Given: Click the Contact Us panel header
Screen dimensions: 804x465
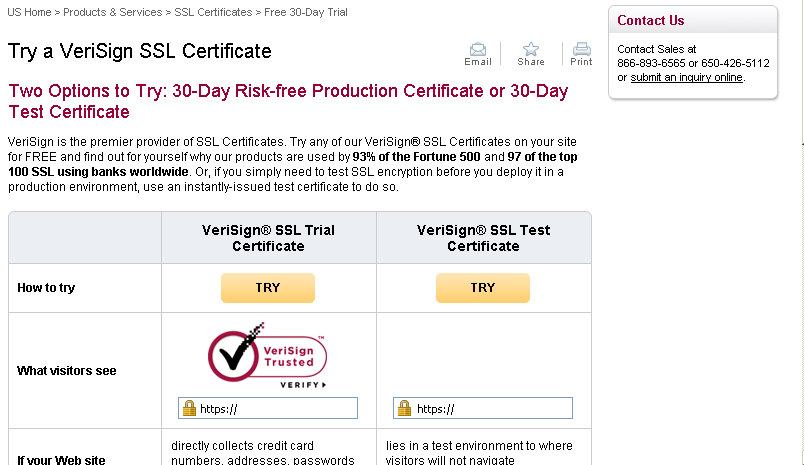Looking at the screenshot, I should pyautogui.click(x=651, y=20).
